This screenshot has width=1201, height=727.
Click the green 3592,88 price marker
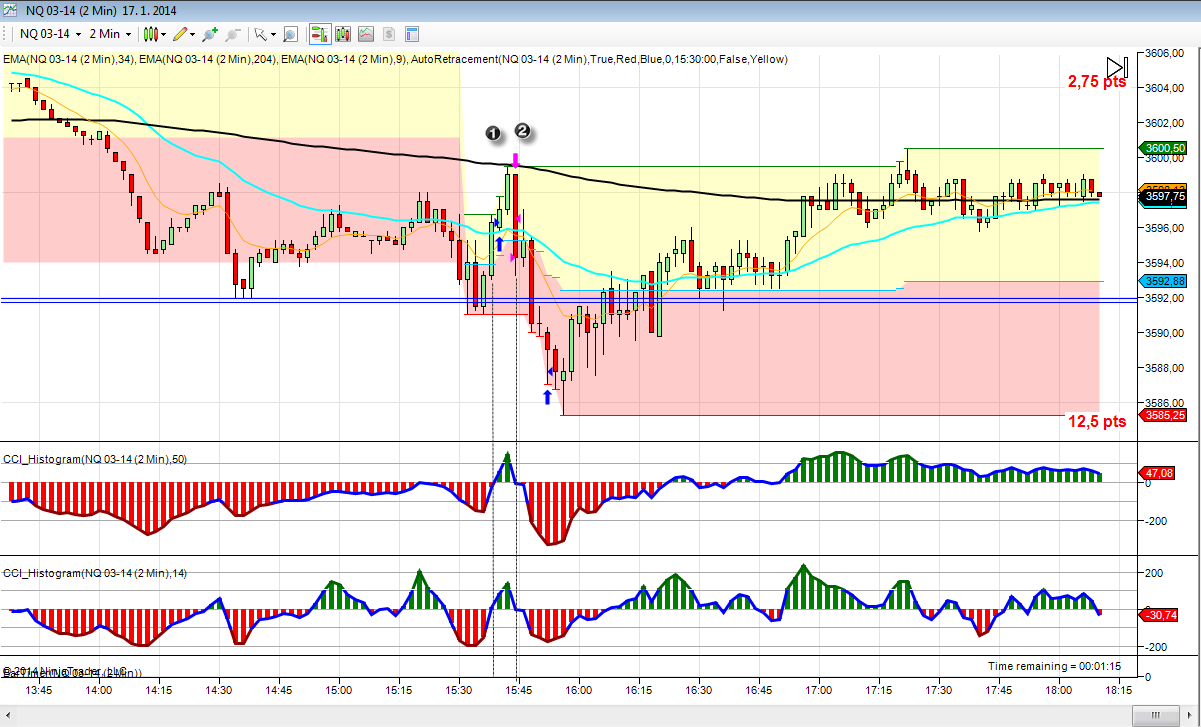(1161, 282)
